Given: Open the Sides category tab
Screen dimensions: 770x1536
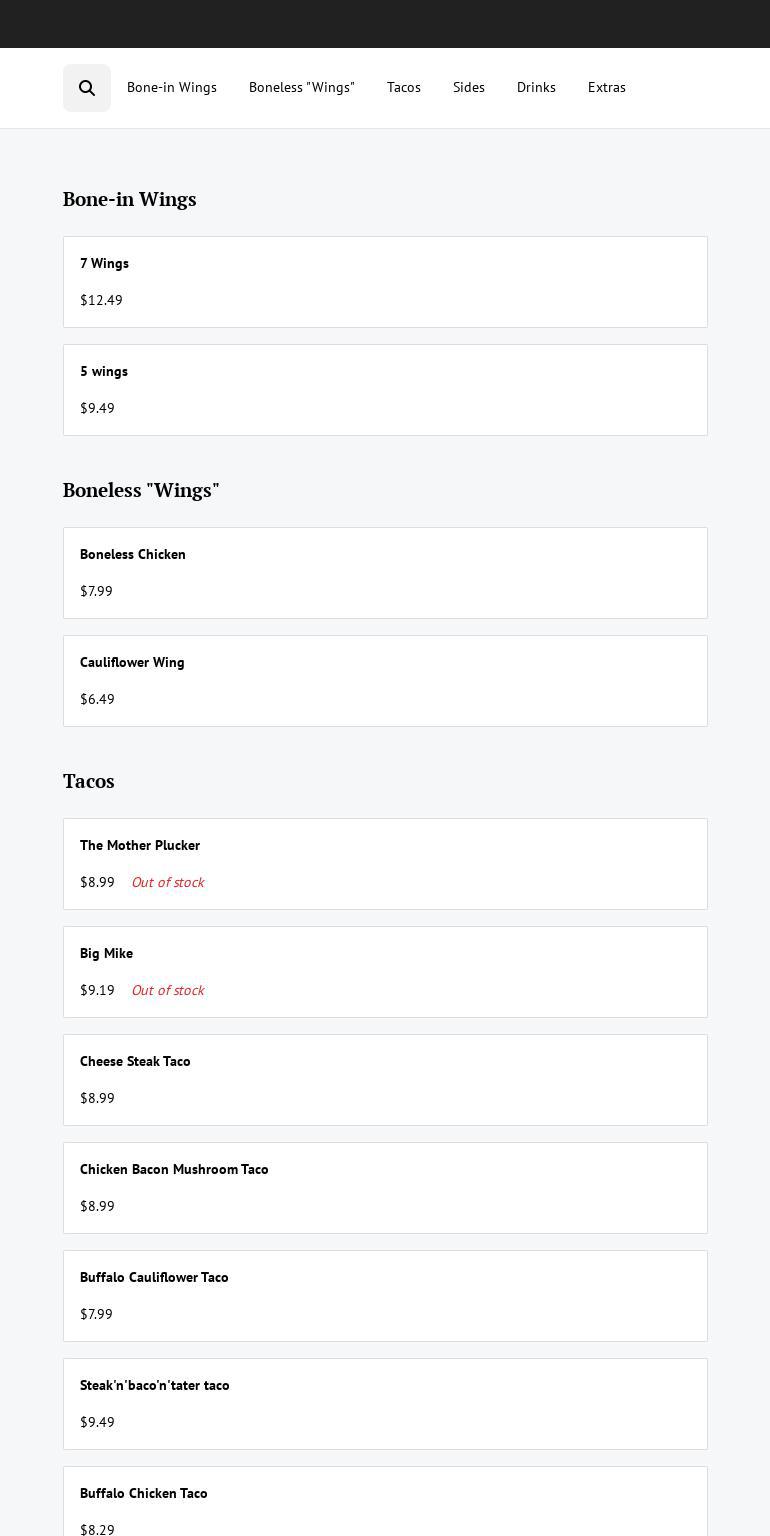Looking at the screenshot, I should 469,88.
